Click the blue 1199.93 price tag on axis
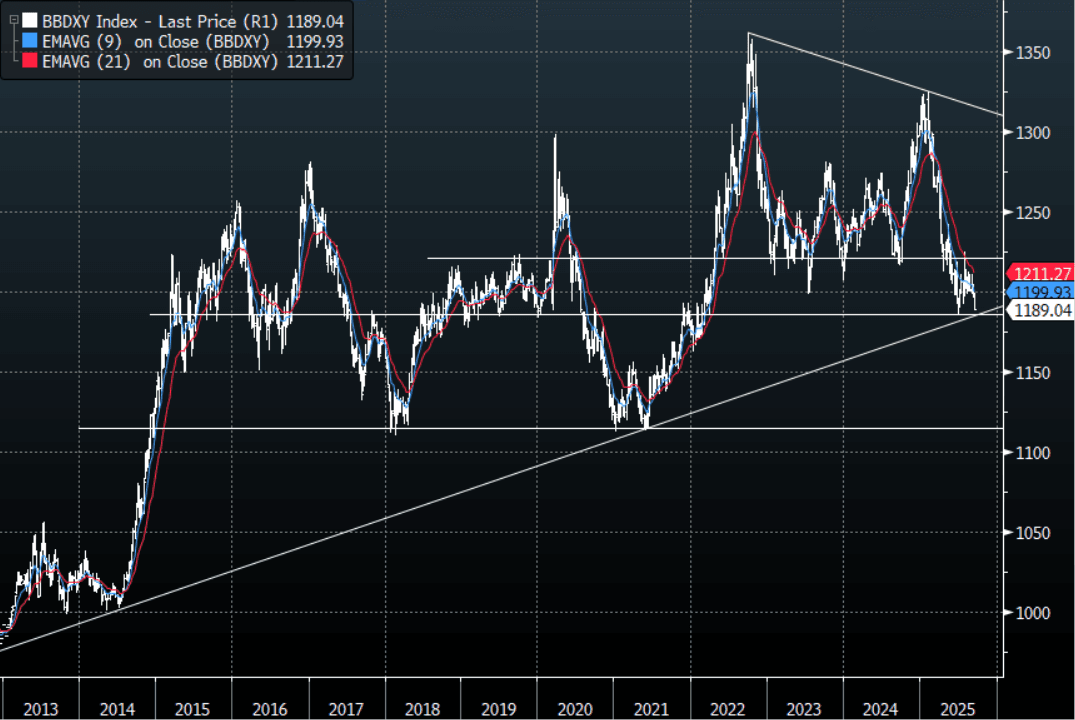The height and width of the screenshot is (720, 1075). pyautogui.click(x=1039, y=292)
